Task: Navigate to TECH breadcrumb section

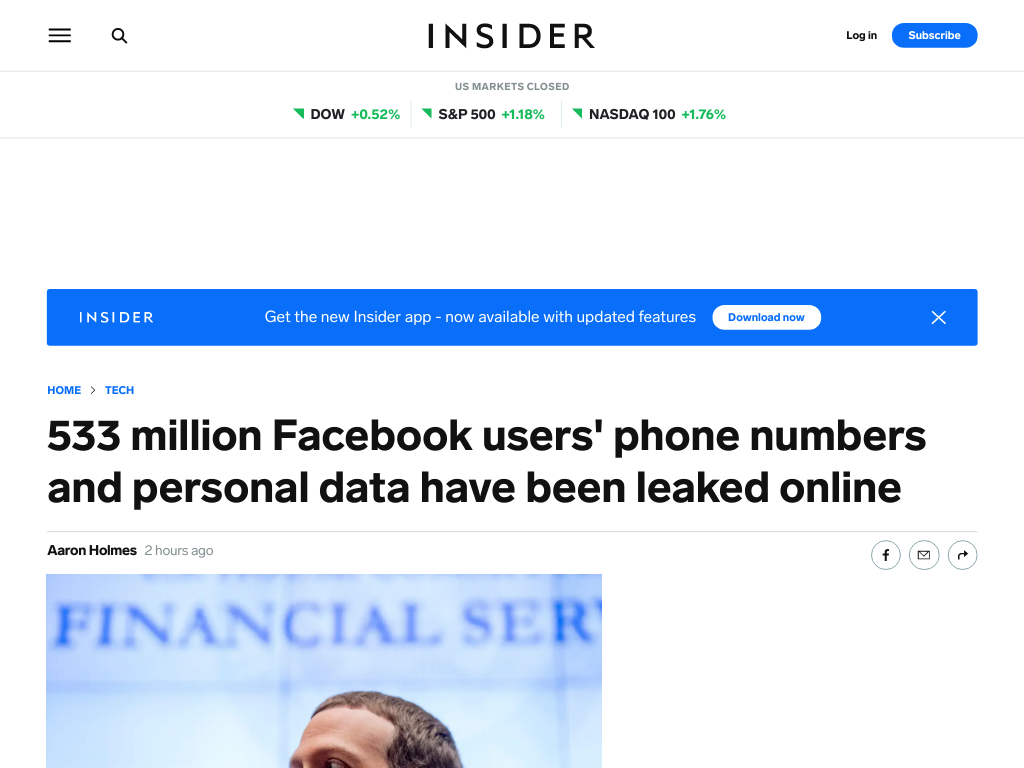Action: pyautogui.click(x=120, y=390)
